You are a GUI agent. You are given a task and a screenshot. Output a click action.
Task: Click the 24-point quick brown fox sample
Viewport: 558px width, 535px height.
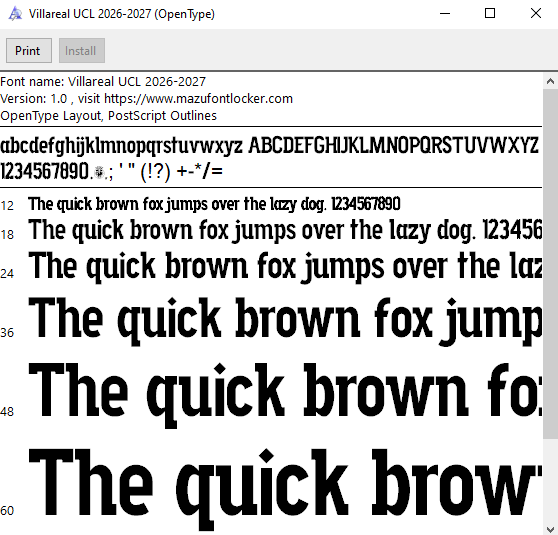click(x=285, y=267)
